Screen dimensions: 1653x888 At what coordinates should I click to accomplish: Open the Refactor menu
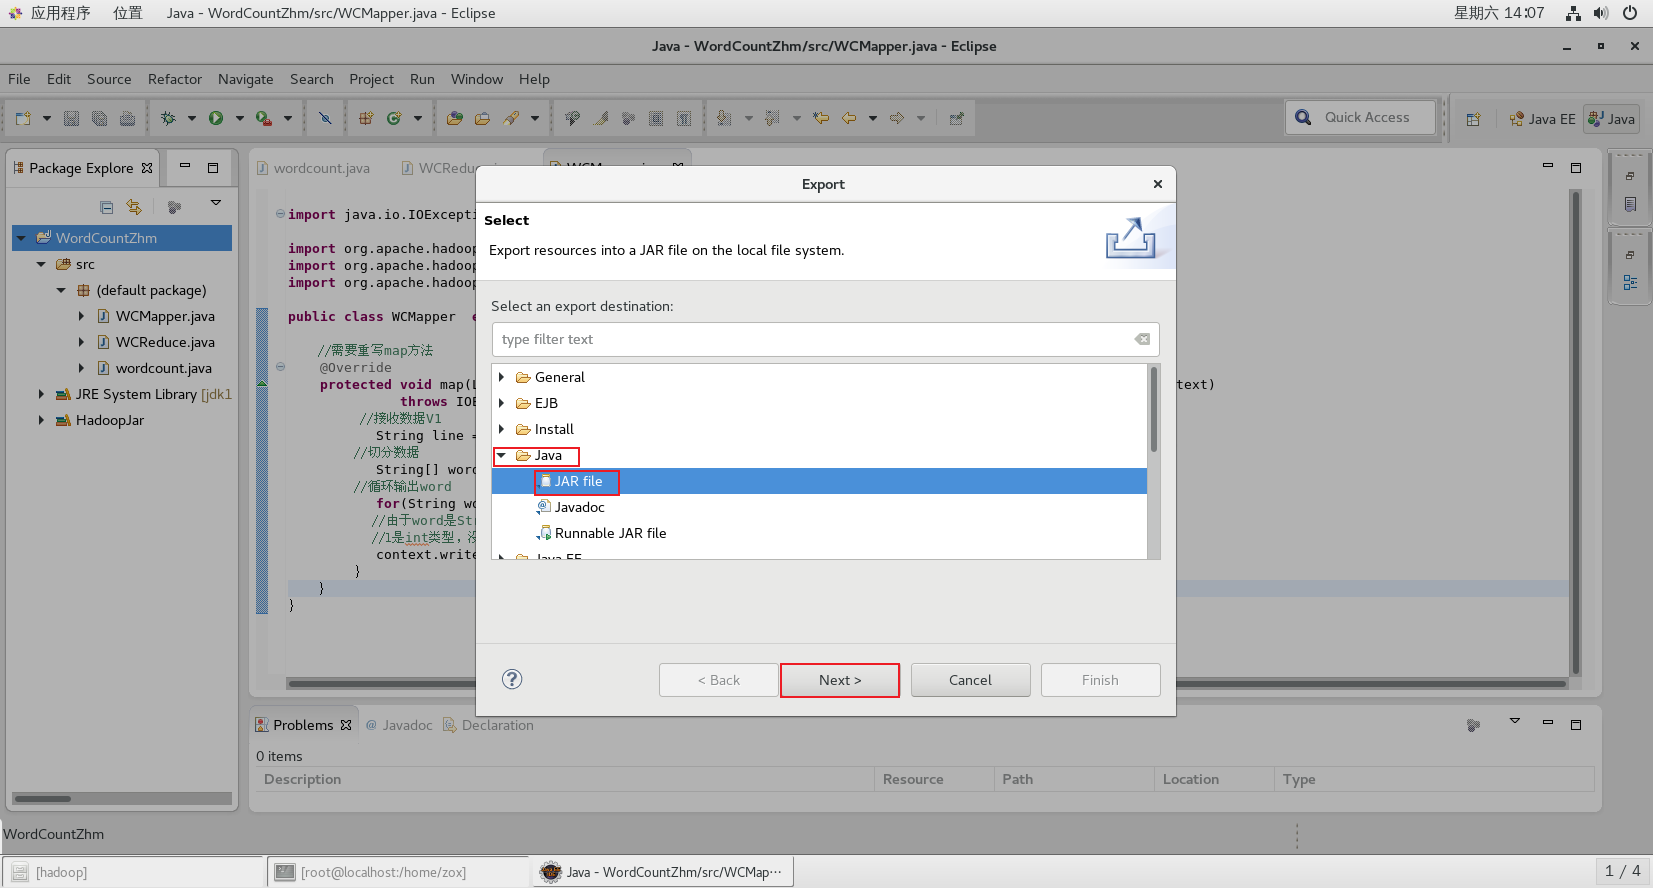click(x=175, y=79)
